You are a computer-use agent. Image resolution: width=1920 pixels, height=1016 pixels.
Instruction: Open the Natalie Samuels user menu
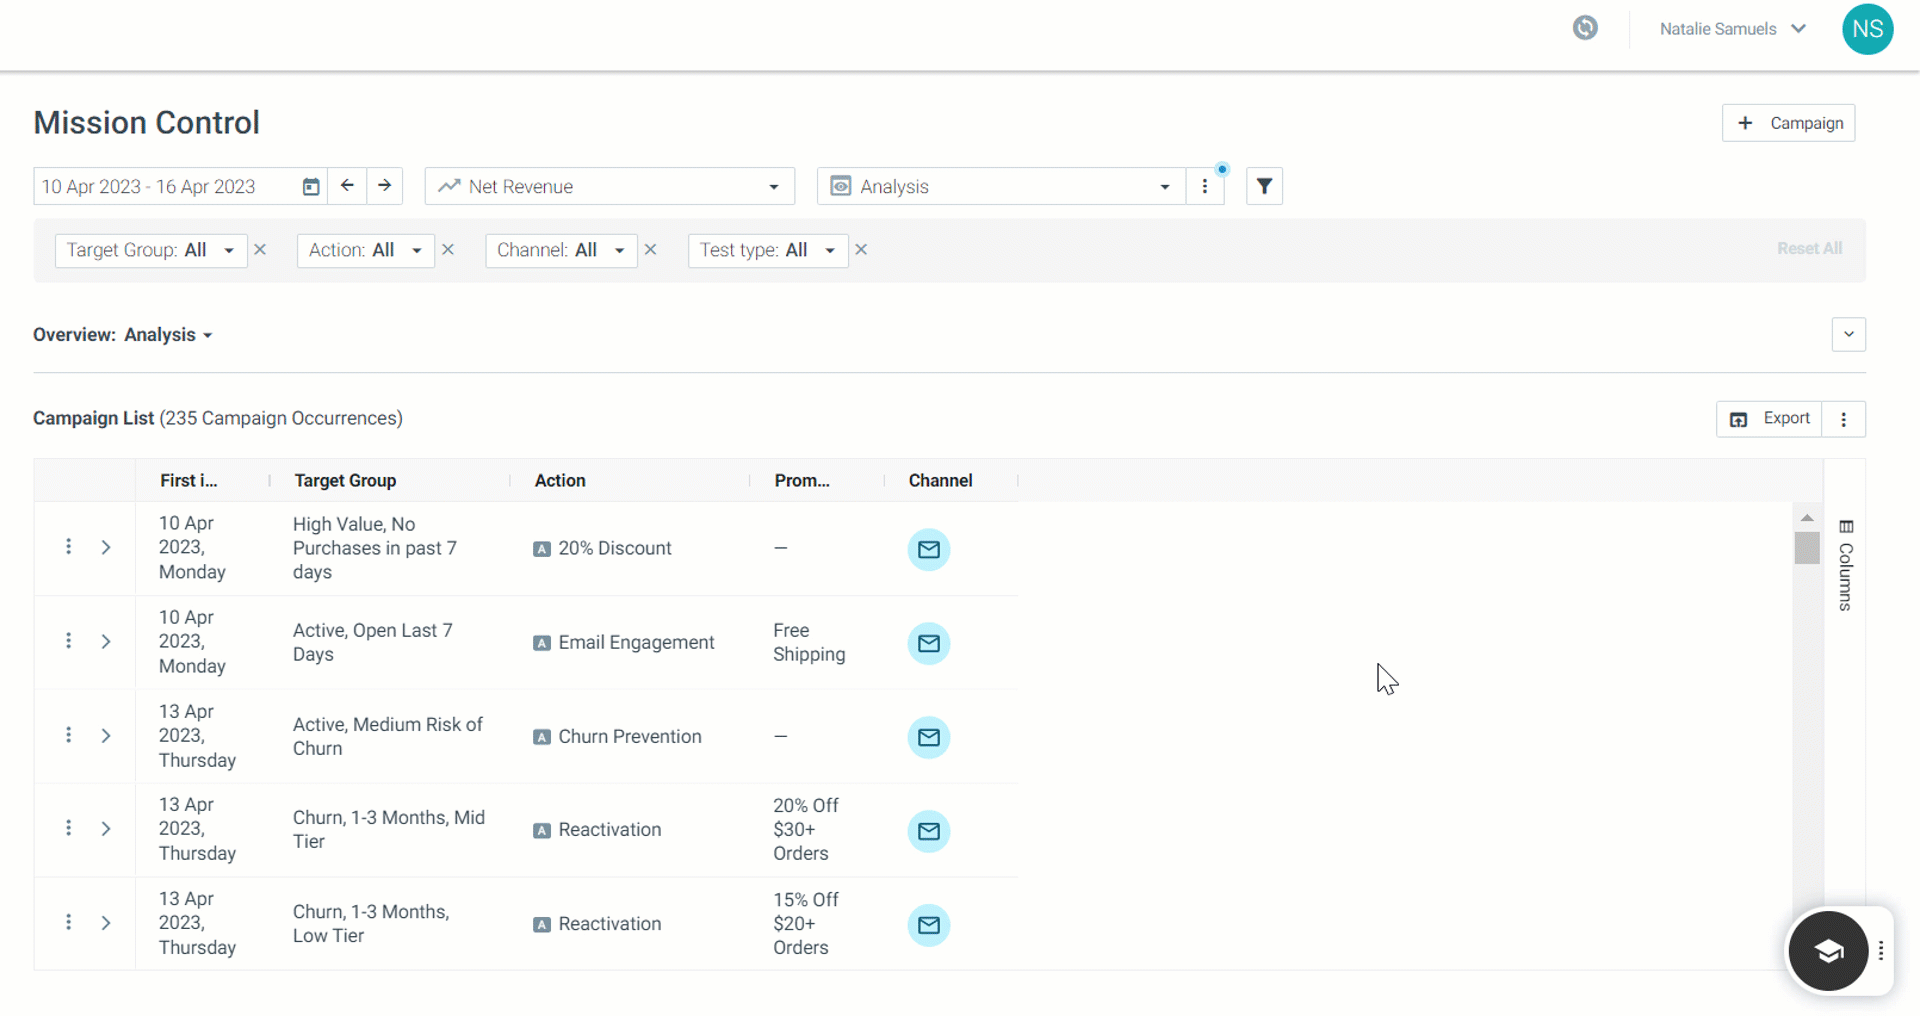(x=1733, y=29)
